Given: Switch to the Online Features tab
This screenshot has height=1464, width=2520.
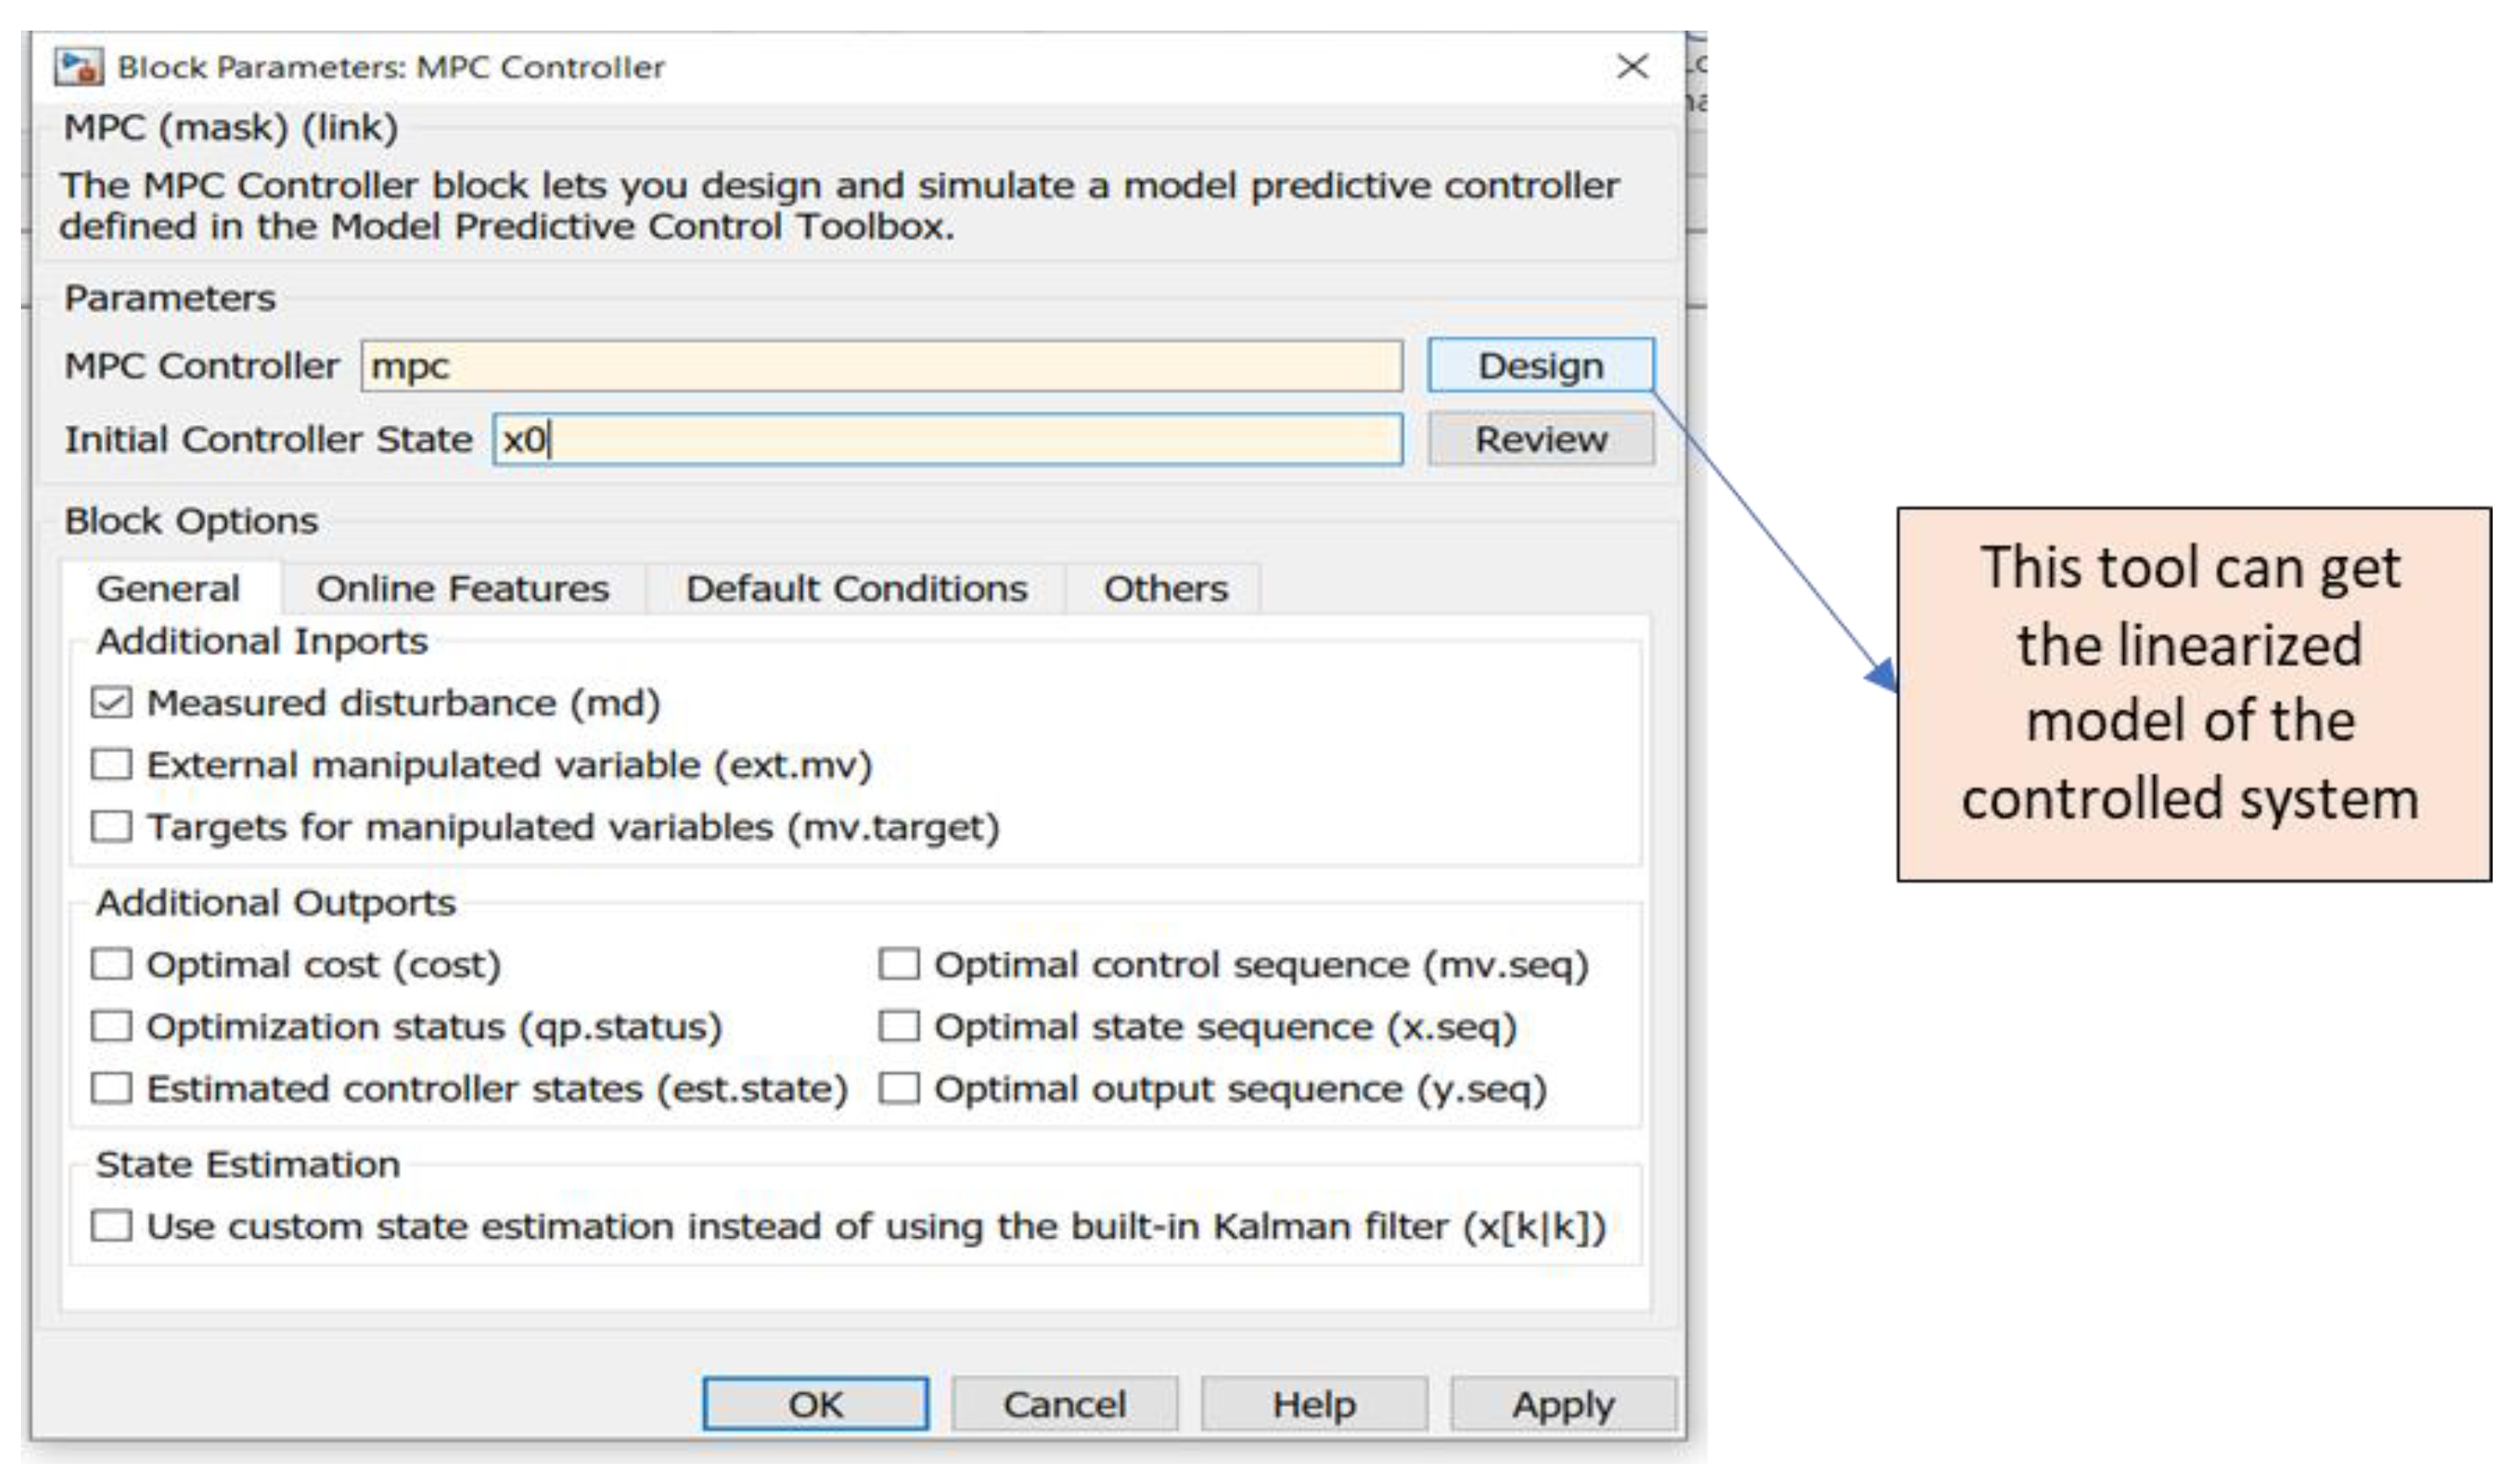Looking at the screenshot, I should click(x=462, y=589).
